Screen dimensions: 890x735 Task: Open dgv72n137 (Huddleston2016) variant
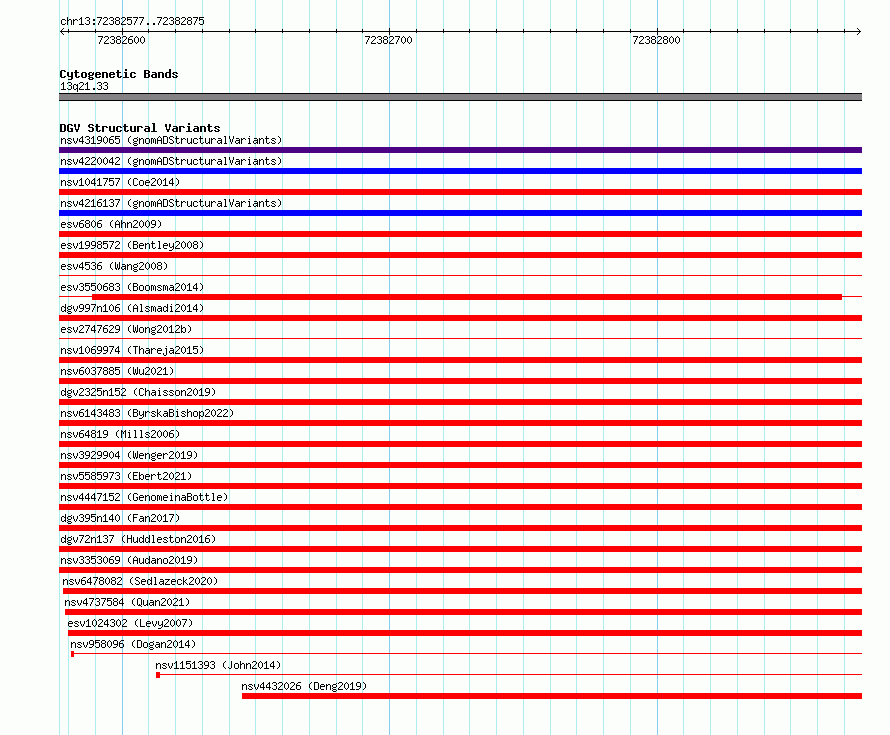[138, 539]
